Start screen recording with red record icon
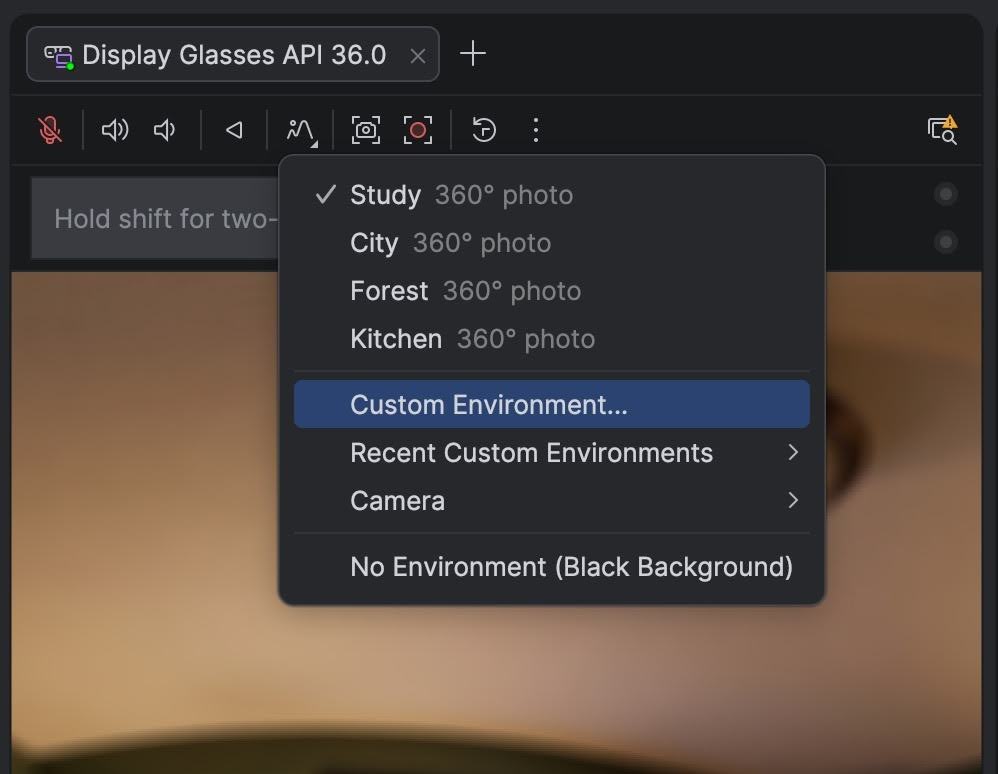Viewport: 998px width, 774px height. click(418, 130)
